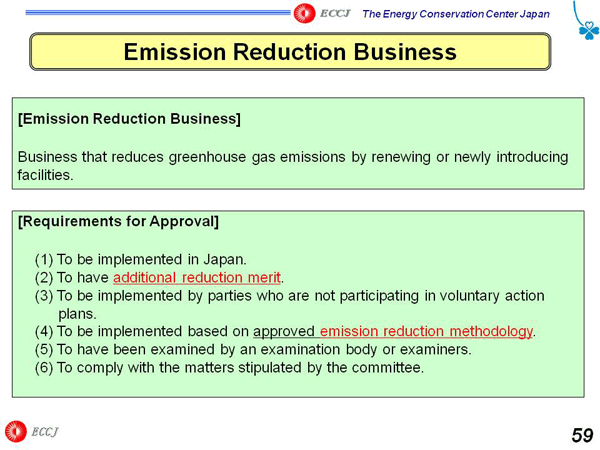Select "The Energy Conservation Center Japan" header text
Screen dimensions: 600x450
(x=455, y=13)
